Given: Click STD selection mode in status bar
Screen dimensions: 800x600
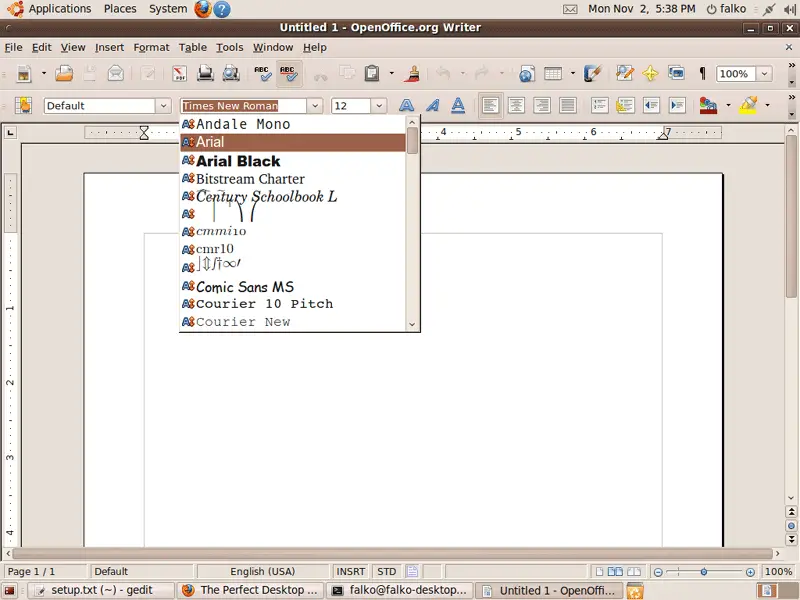Looking at the screenshot, I should pos(386,571).
